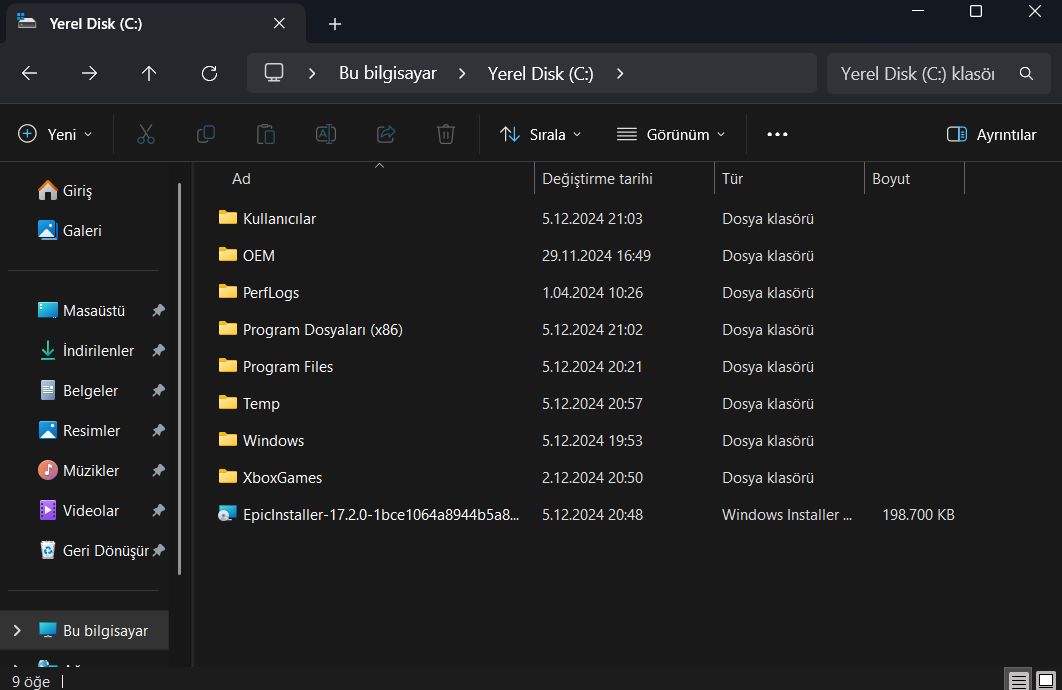The image size is (1062, 690).
Task: Click the Yerel Disk search field
Action: click(x=916, y=73)
